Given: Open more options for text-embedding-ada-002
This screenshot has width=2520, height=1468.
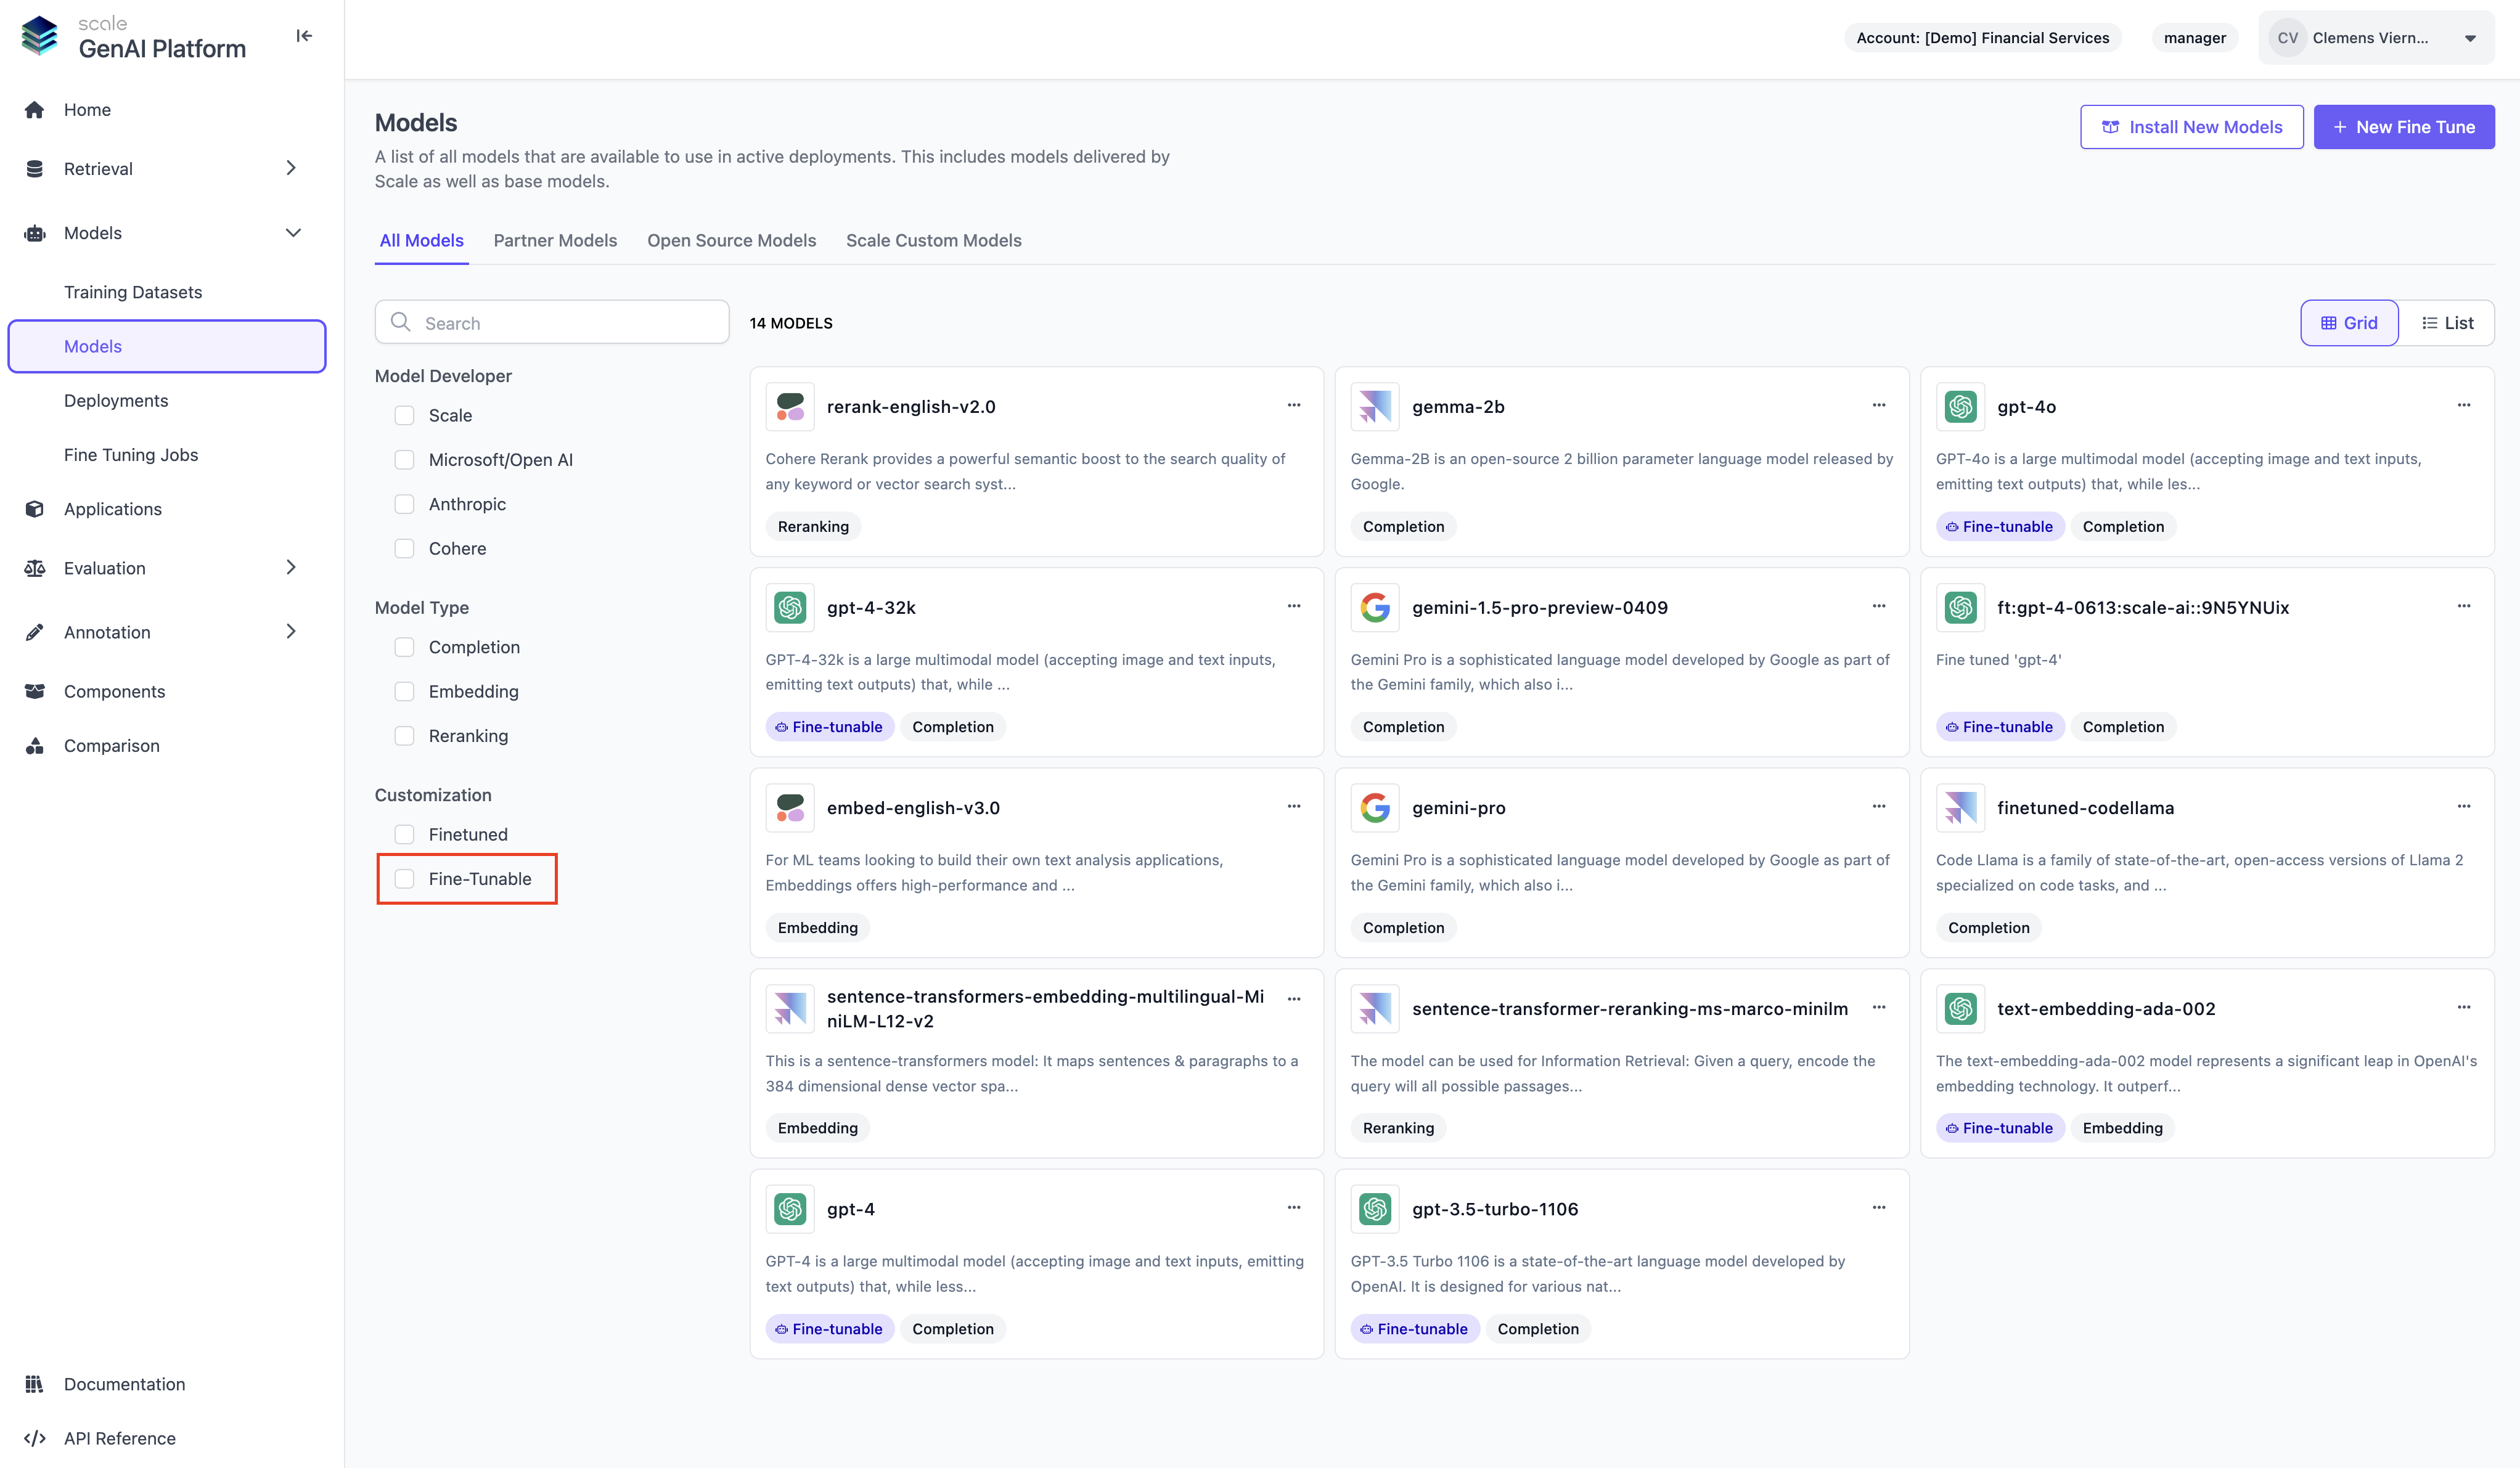Looking at the screenshot, I should coord(2464,1007).
